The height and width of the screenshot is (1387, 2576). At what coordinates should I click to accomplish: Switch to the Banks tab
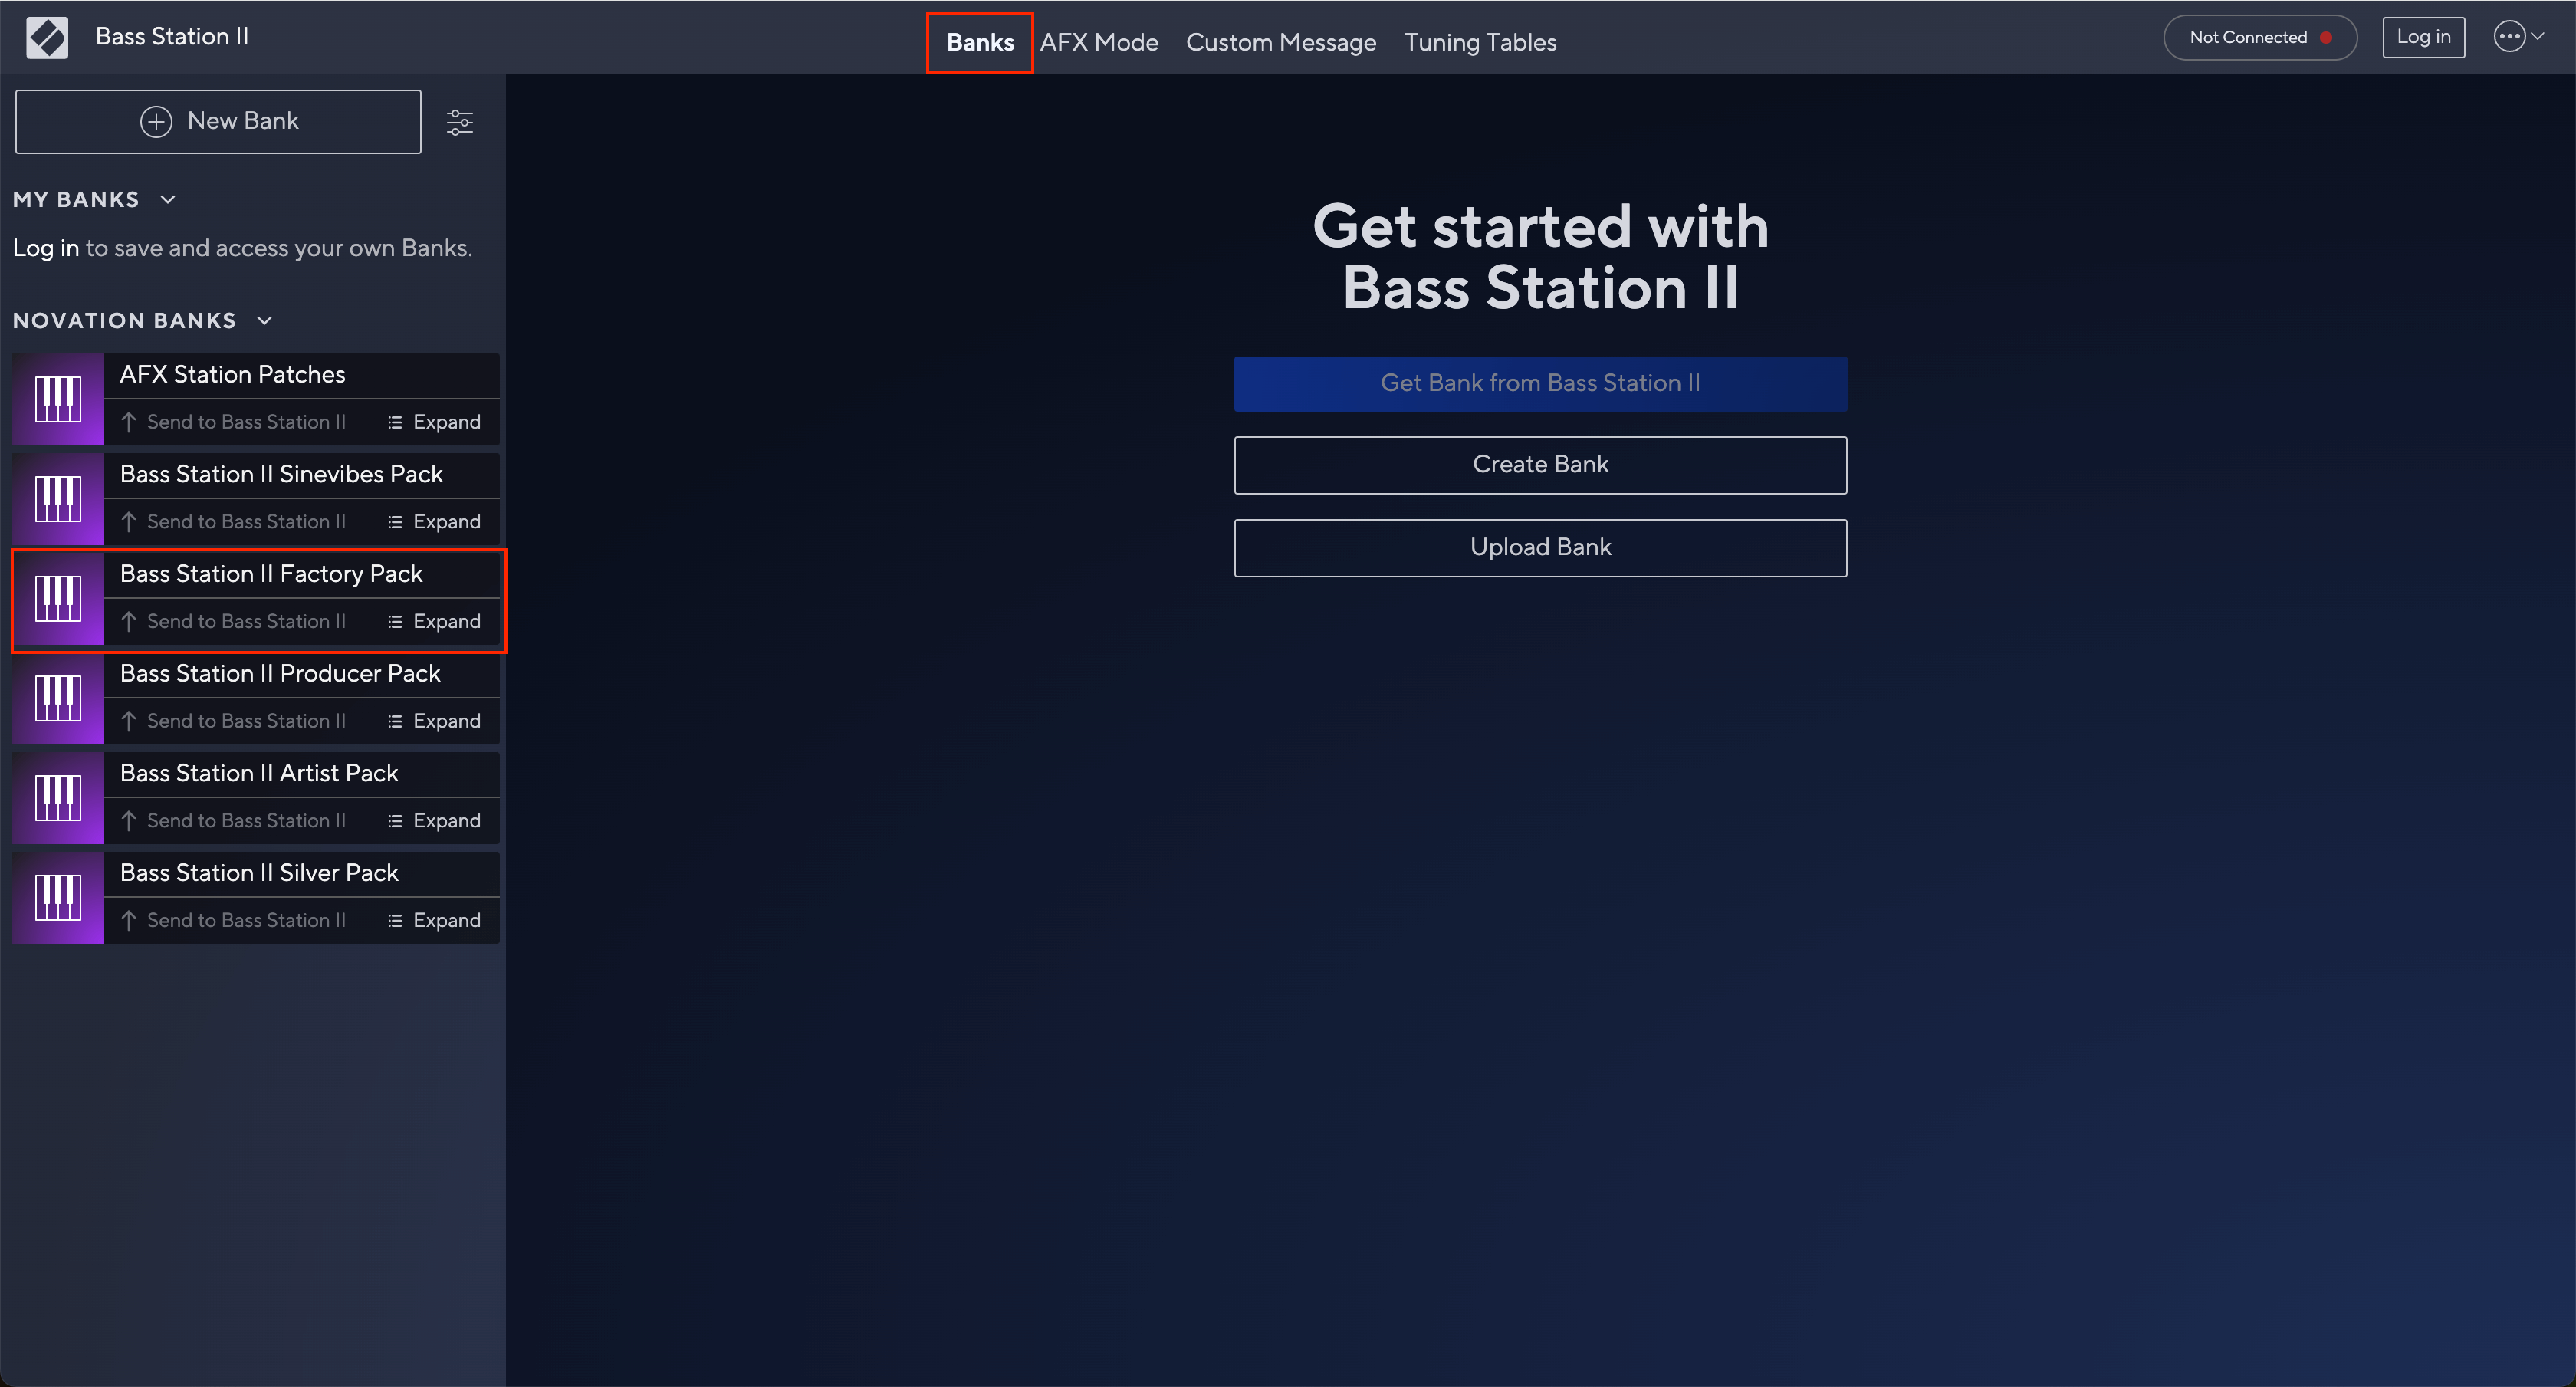tap(980, 42)
